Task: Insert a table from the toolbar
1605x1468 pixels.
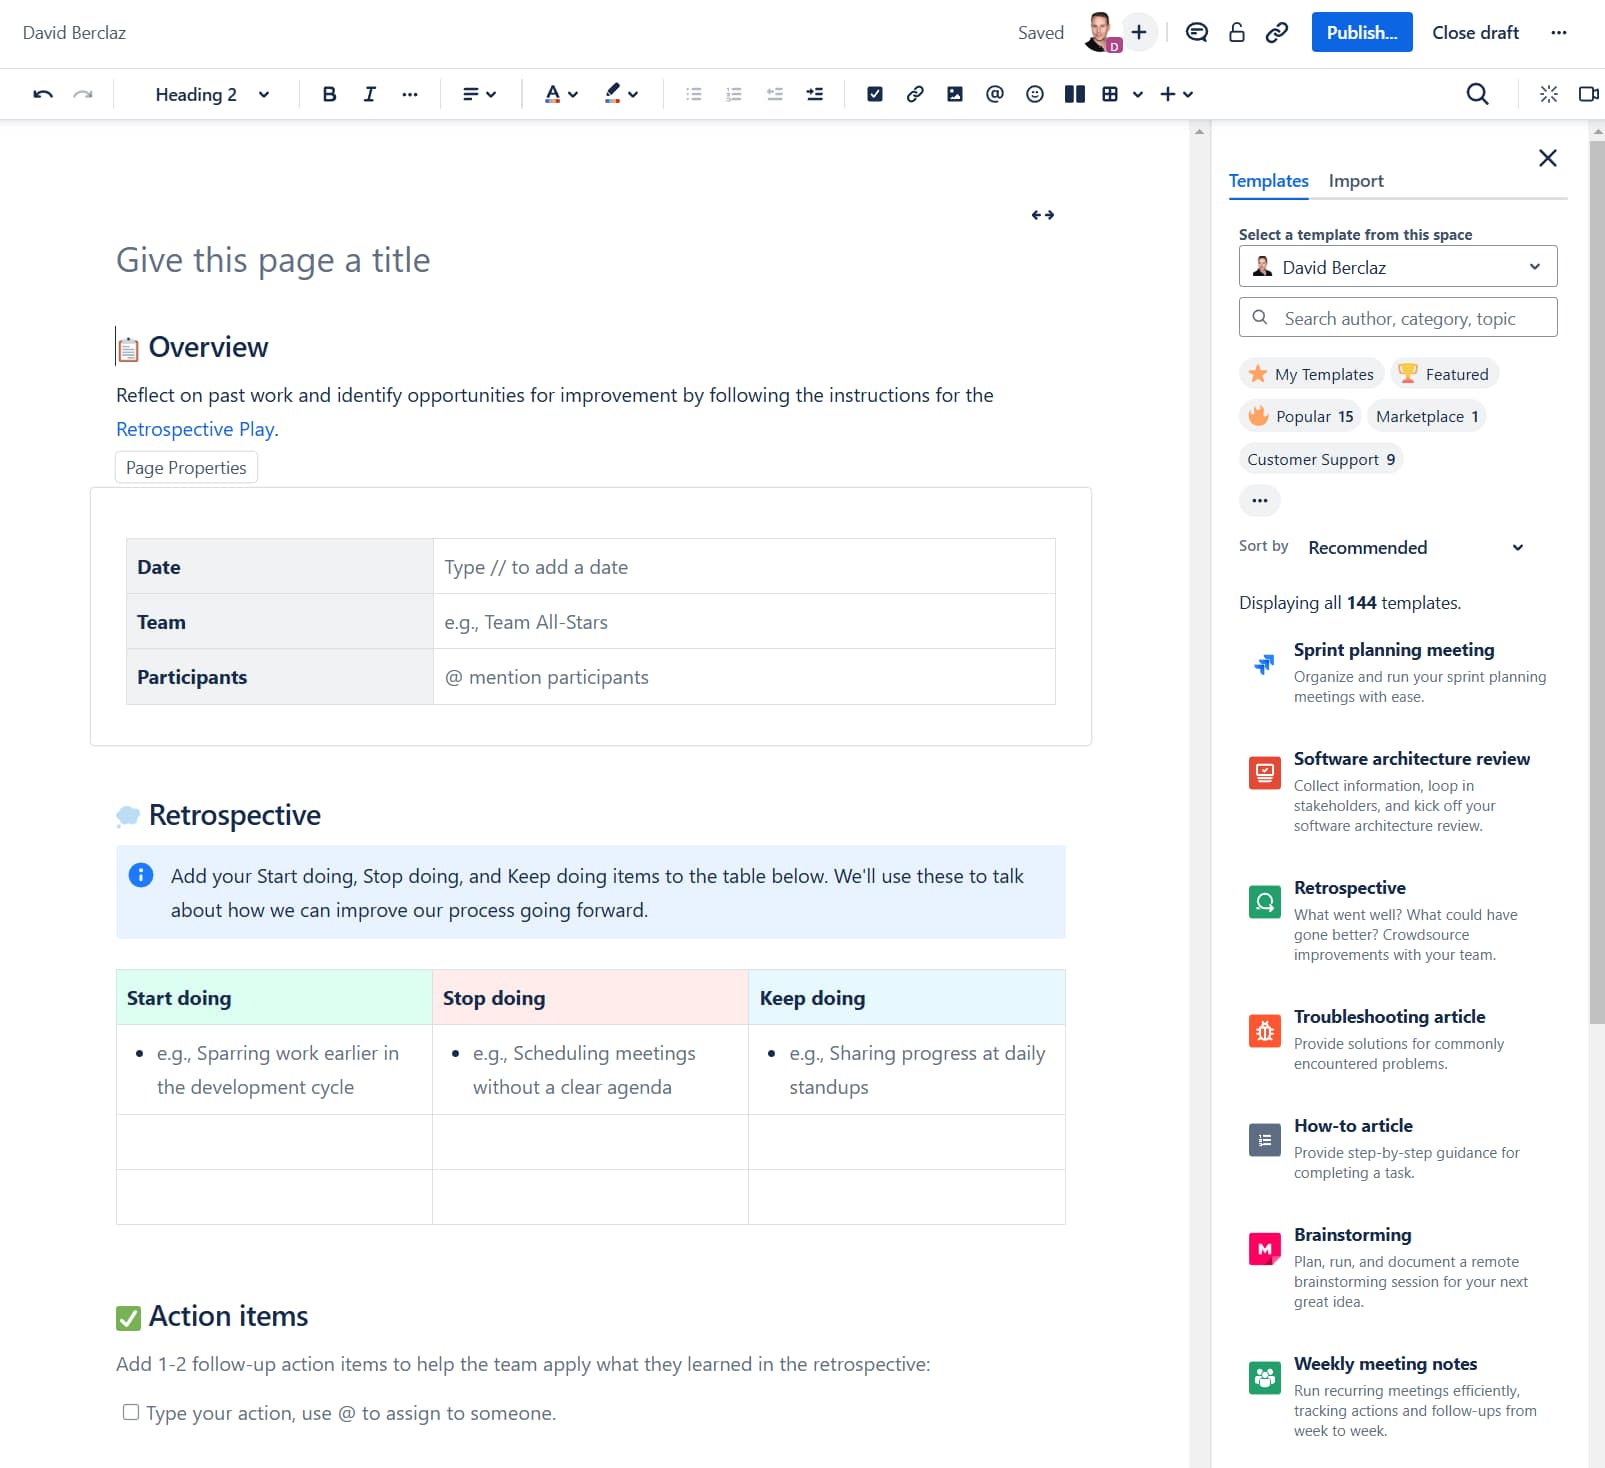Action: (1110, 93)
